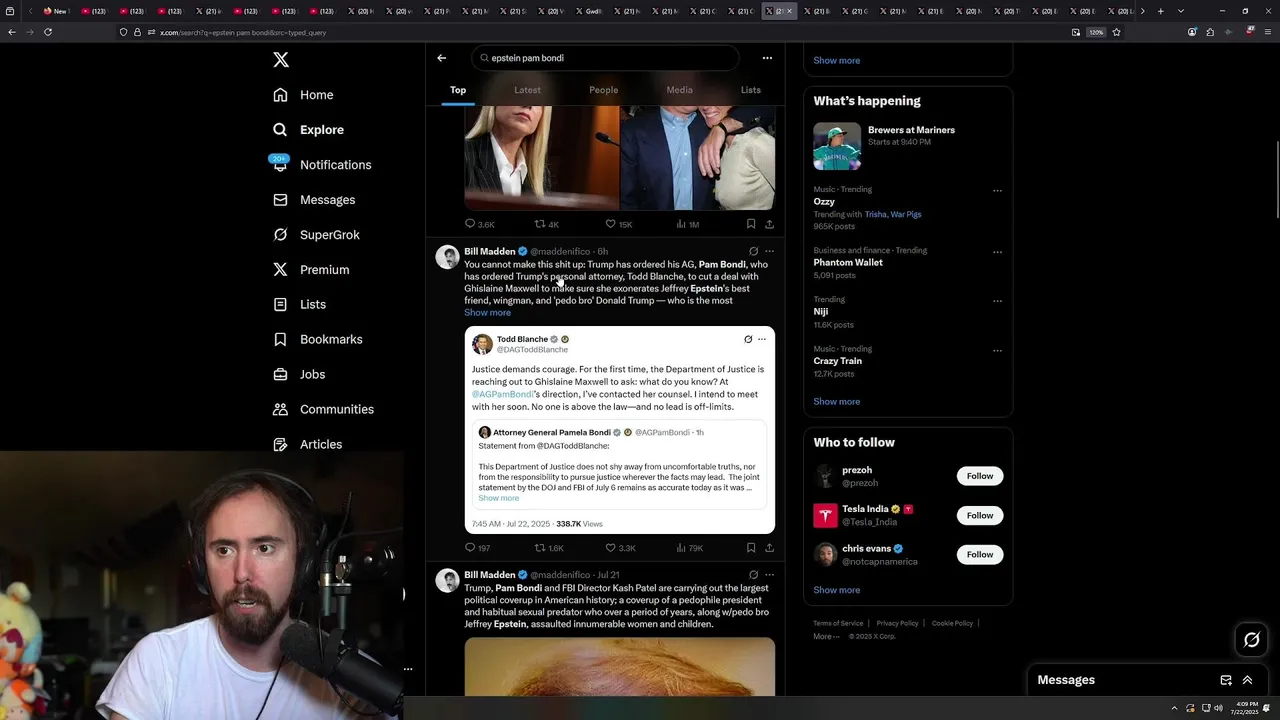Image resolution: width=1280 pixels, height=720 pixels.
Task: Follow prezoh account
Action: [980, 476]
